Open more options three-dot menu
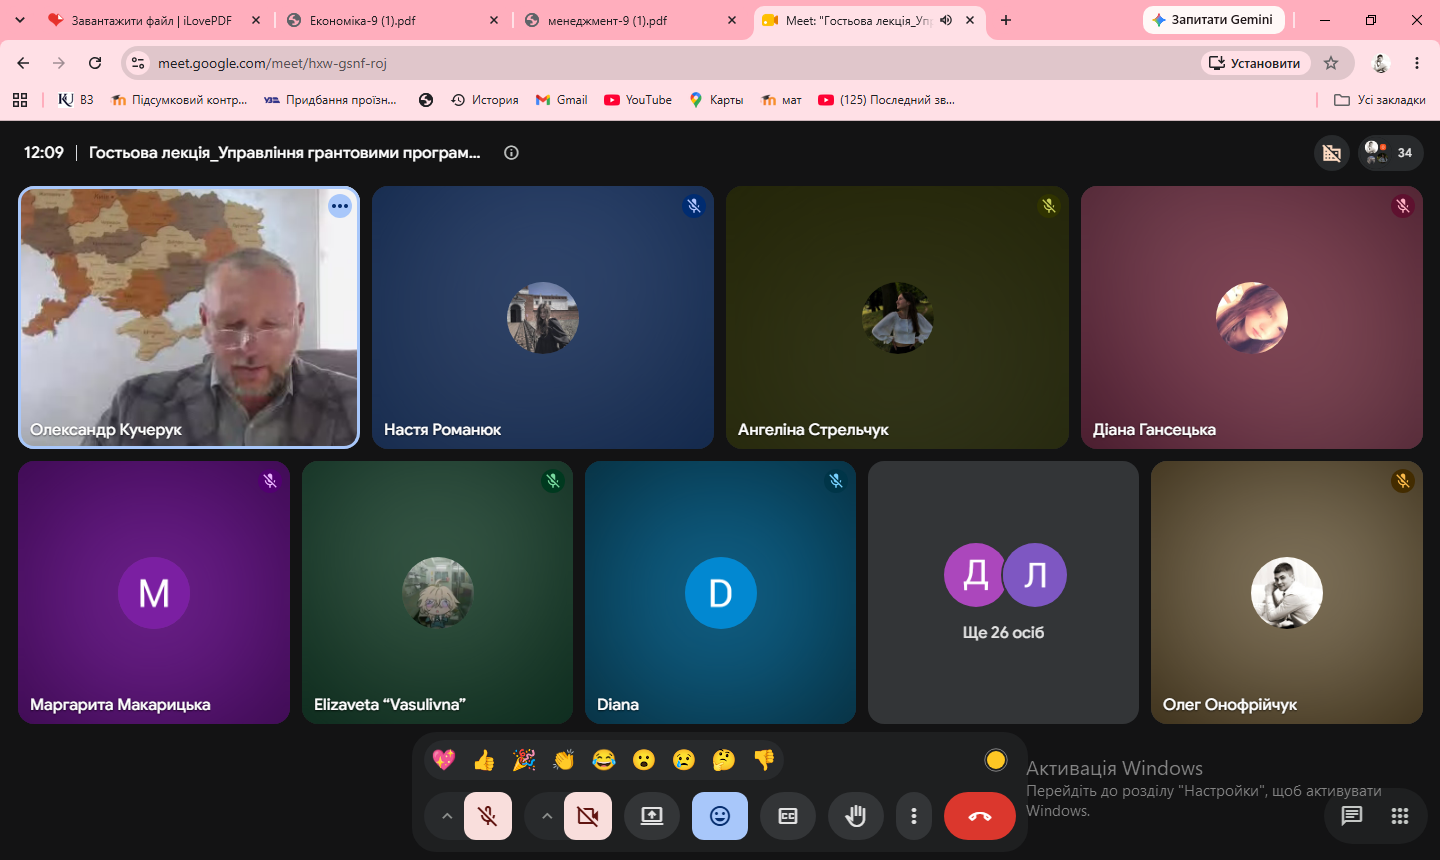 point(914,816)
